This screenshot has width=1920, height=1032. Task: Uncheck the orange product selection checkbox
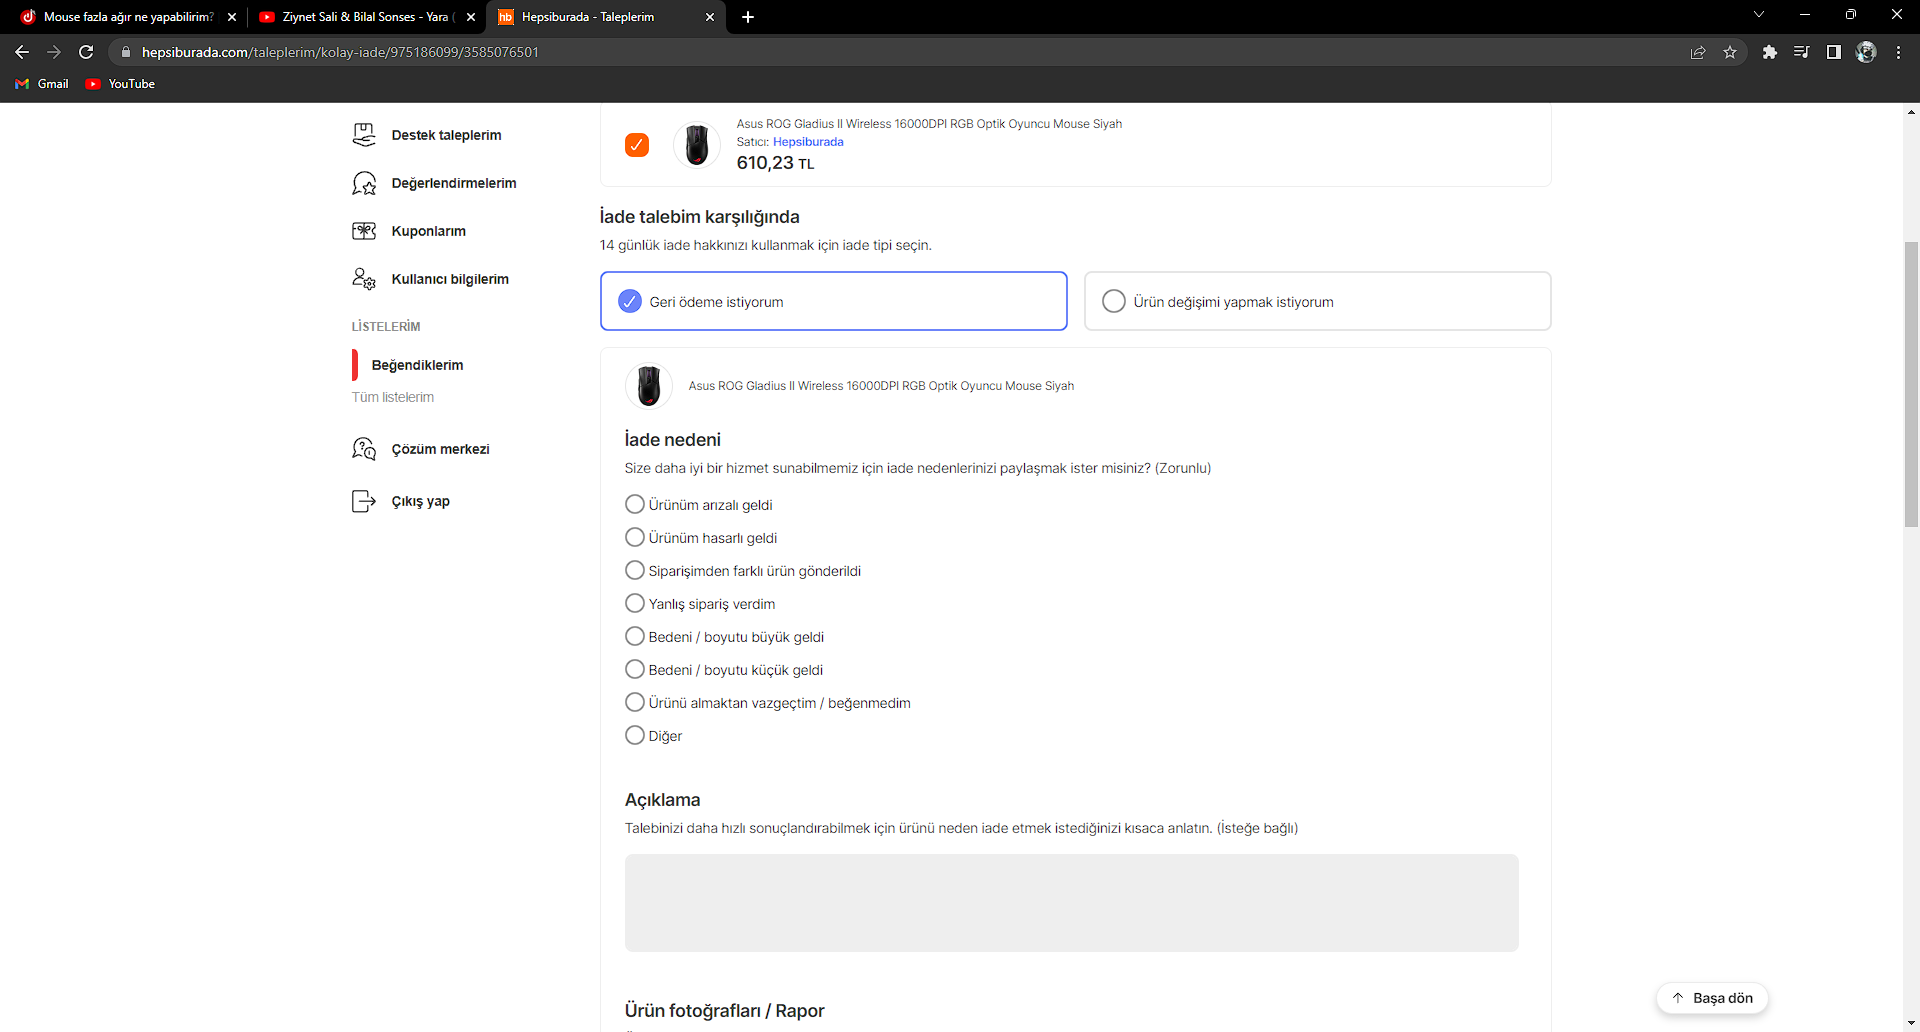point(637,145)
